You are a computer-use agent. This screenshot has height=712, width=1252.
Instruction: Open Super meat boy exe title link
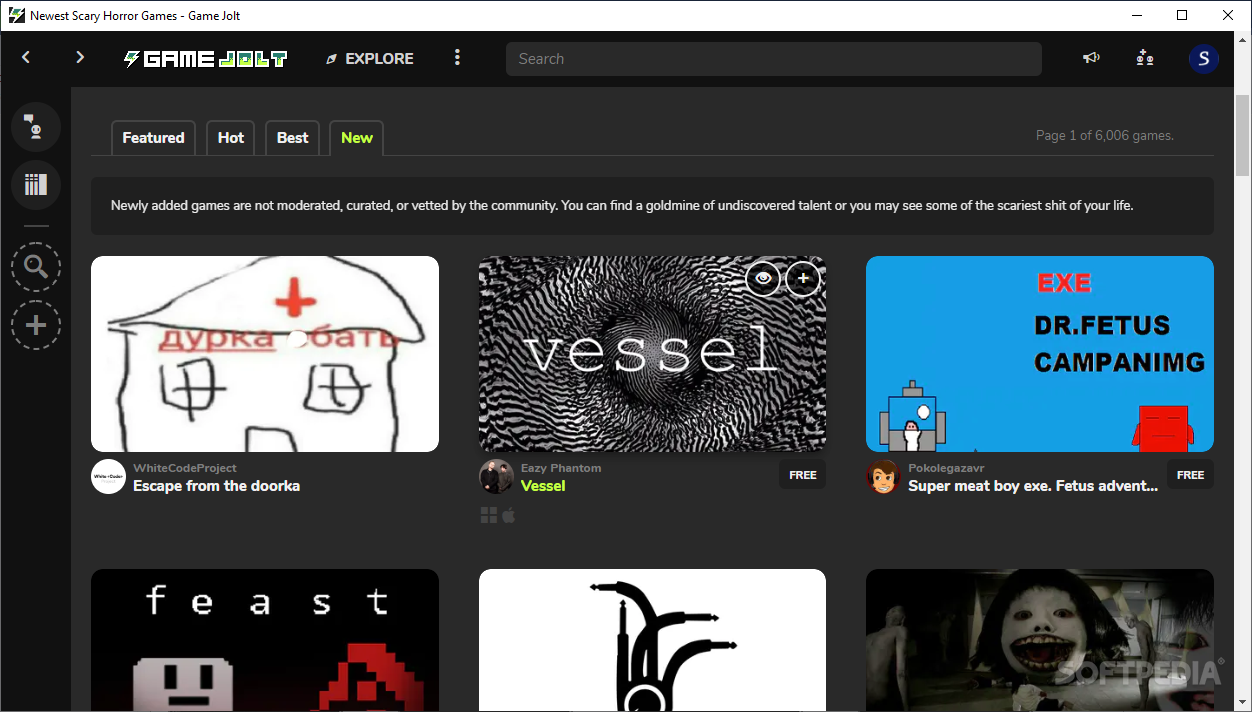coord(1033,486)
